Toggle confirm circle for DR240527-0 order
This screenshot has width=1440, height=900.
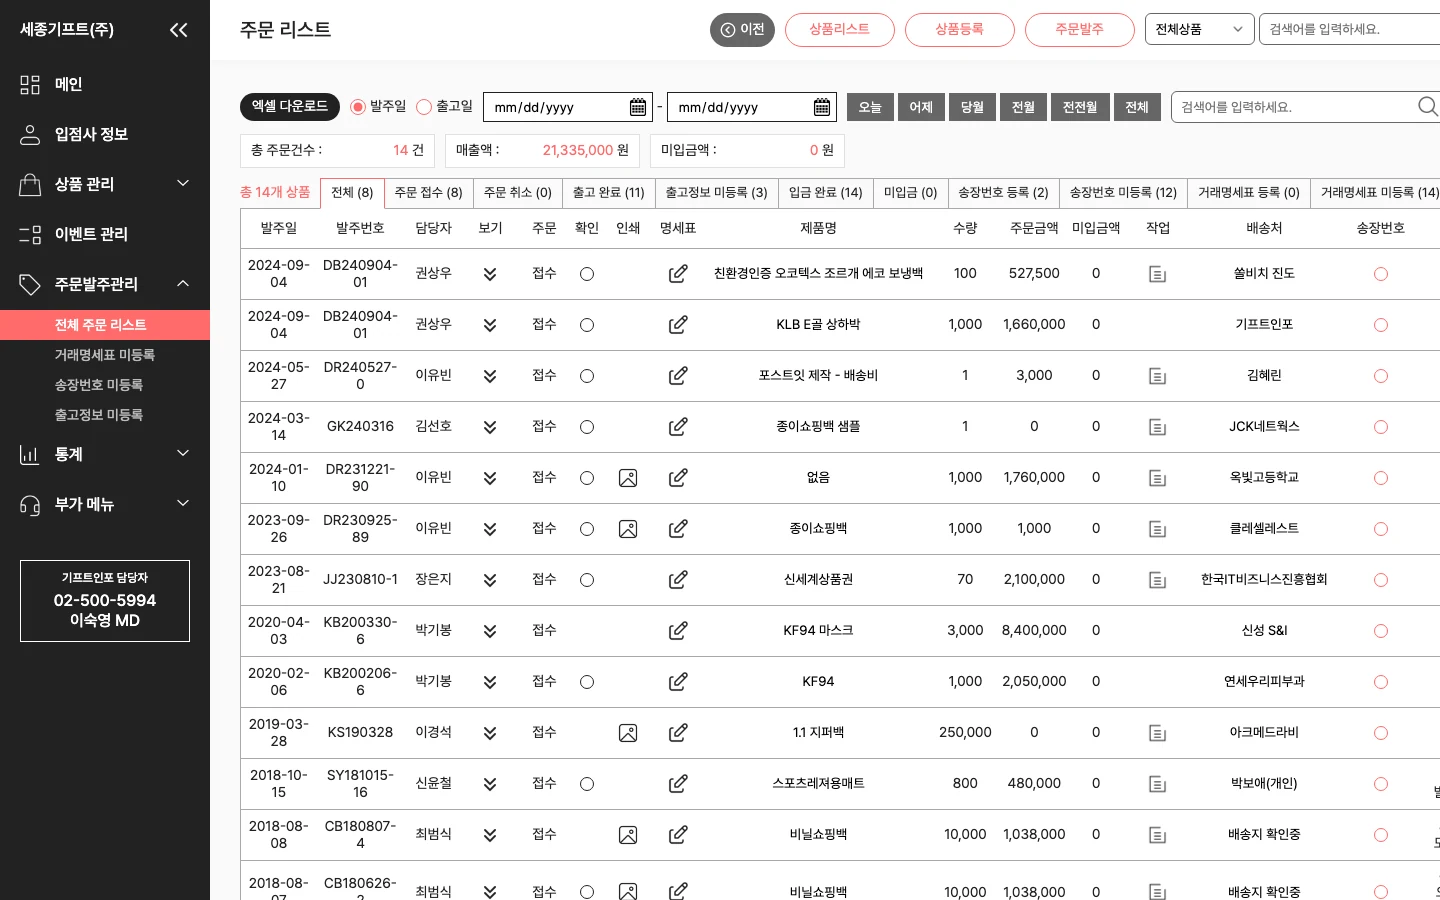(587, 376)
